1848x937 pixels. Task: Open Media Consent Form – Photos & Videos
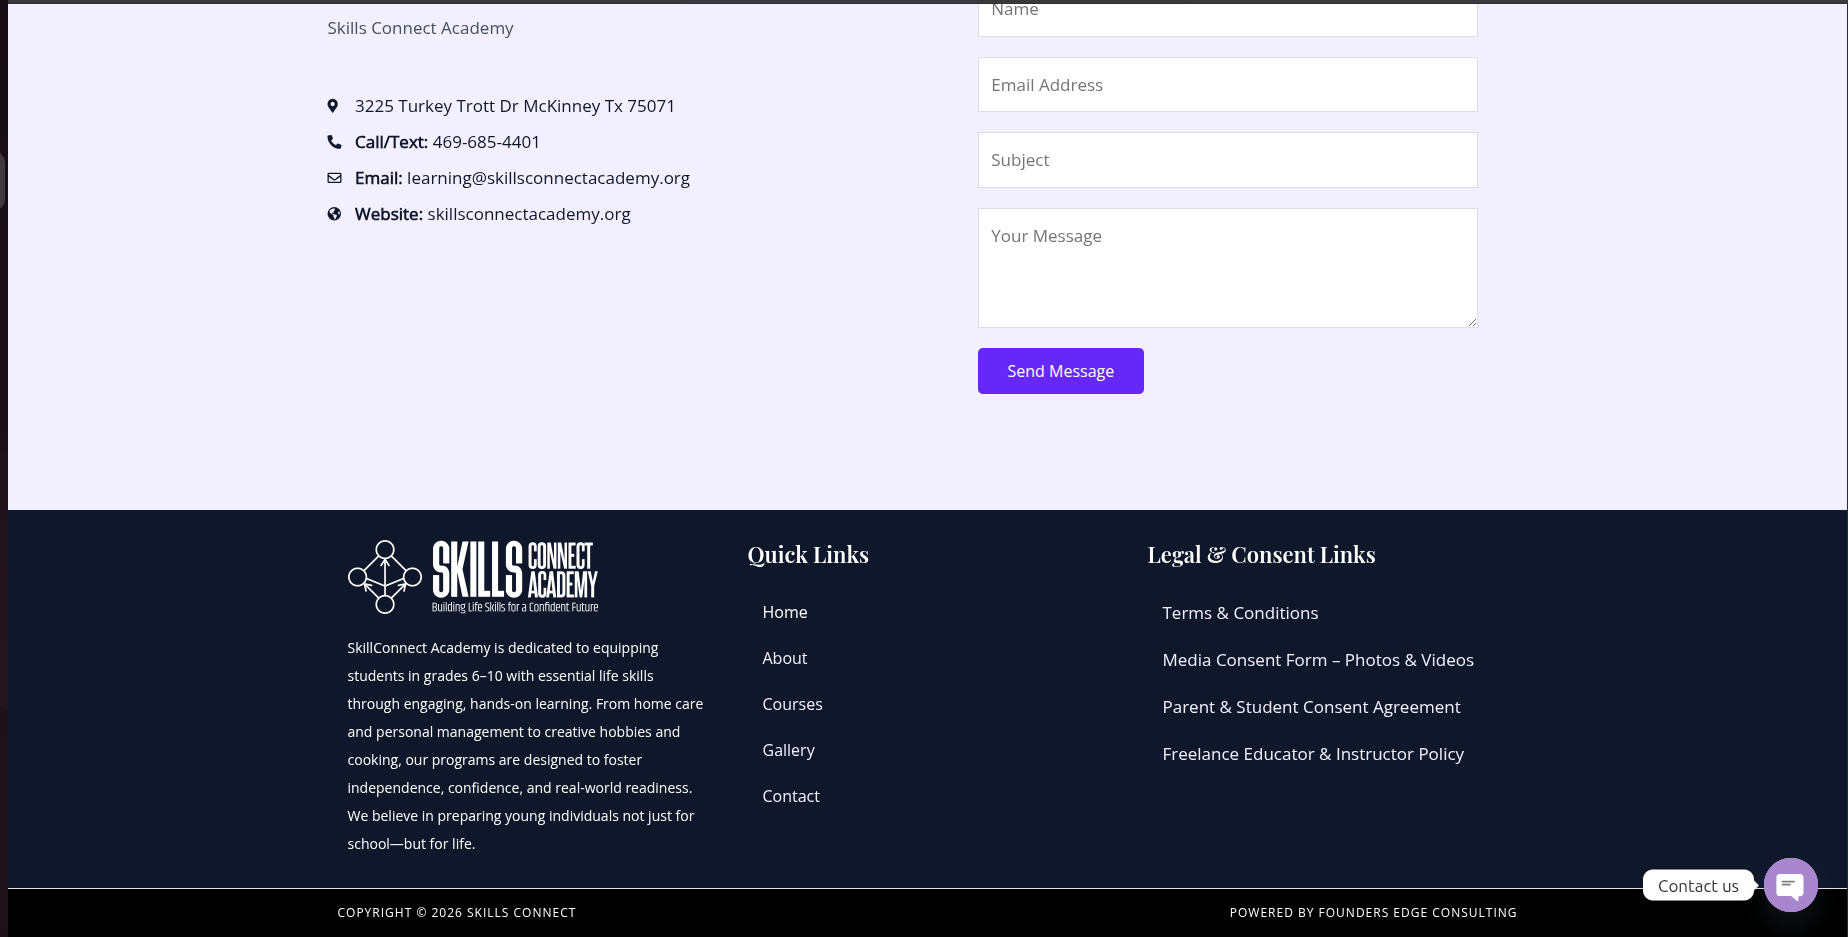tap(1318, 660)
